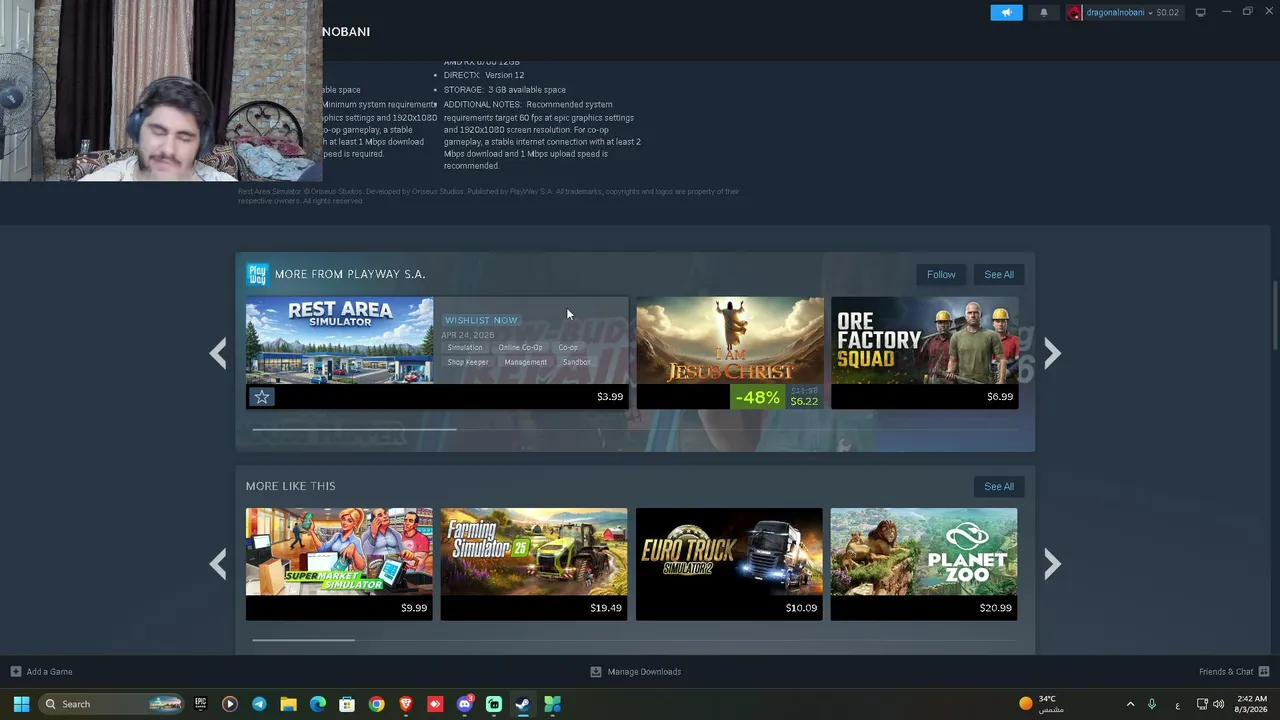Follow the PlayWay S.A. publisher
Viewport: 1280px width, 720px height.
(941, 274)
